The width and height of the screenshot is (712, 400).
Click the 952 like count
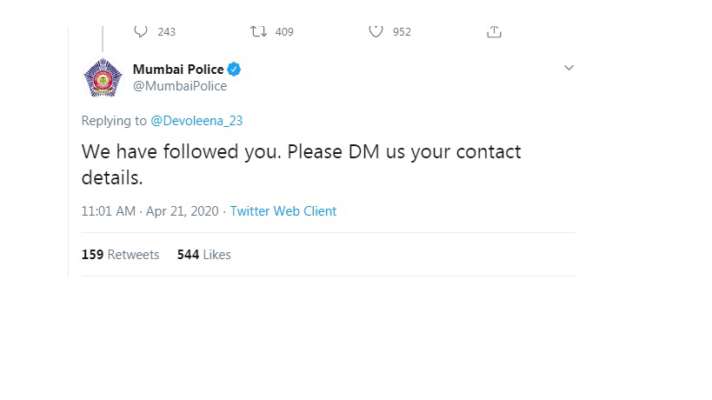click(402, 32)
